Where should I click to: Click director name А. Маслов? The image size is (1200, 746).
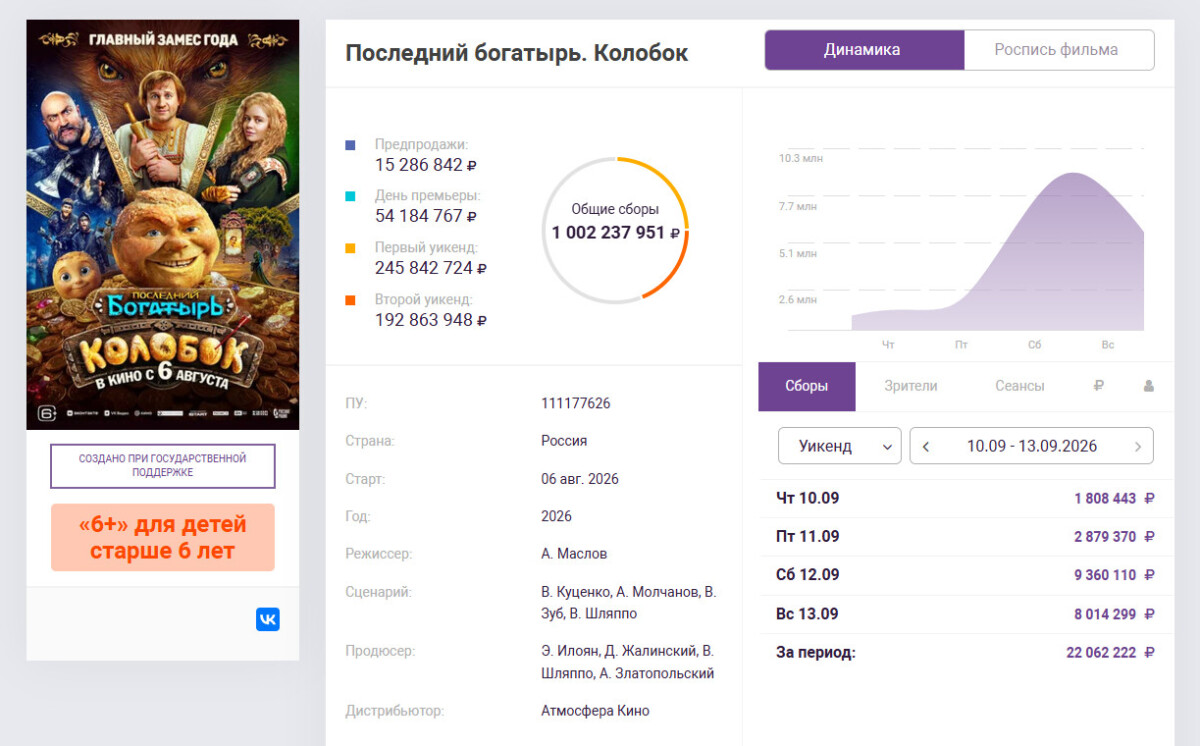coord(574,553)
